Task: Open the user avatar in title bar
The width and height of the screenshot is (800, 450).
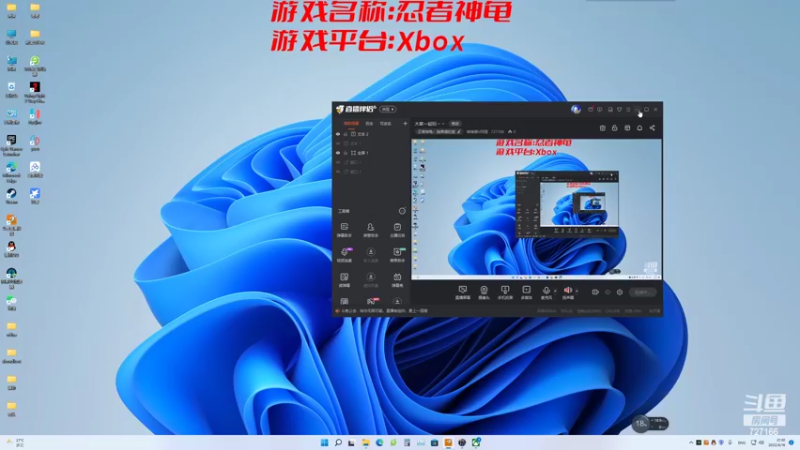Action: pos(576,109)
